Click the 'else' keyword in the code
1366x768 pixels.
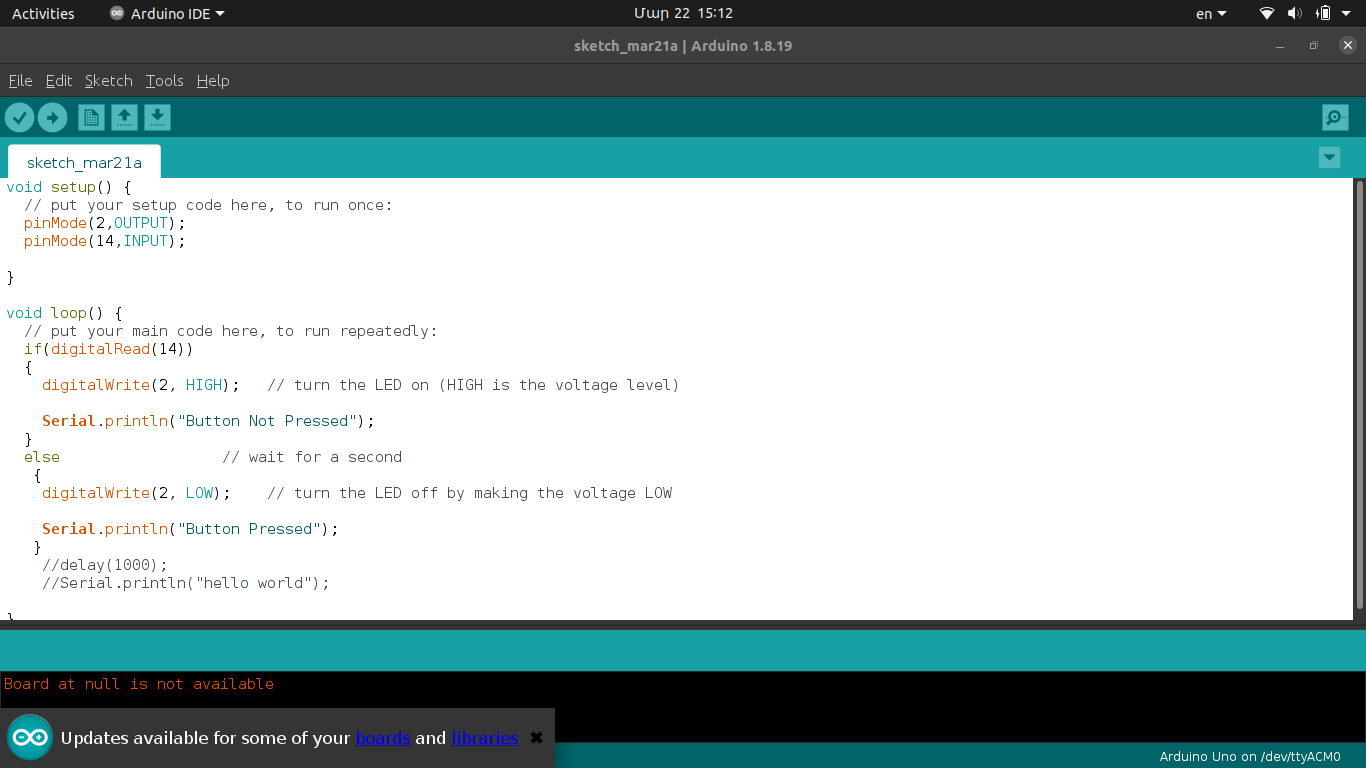point(42,457)
